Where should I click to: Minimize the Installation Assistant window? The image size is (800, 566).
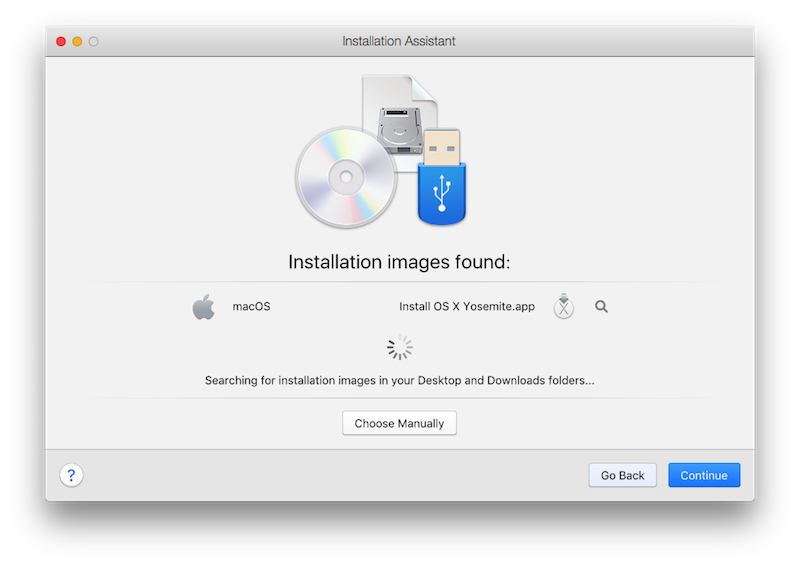tap(78, 41)
